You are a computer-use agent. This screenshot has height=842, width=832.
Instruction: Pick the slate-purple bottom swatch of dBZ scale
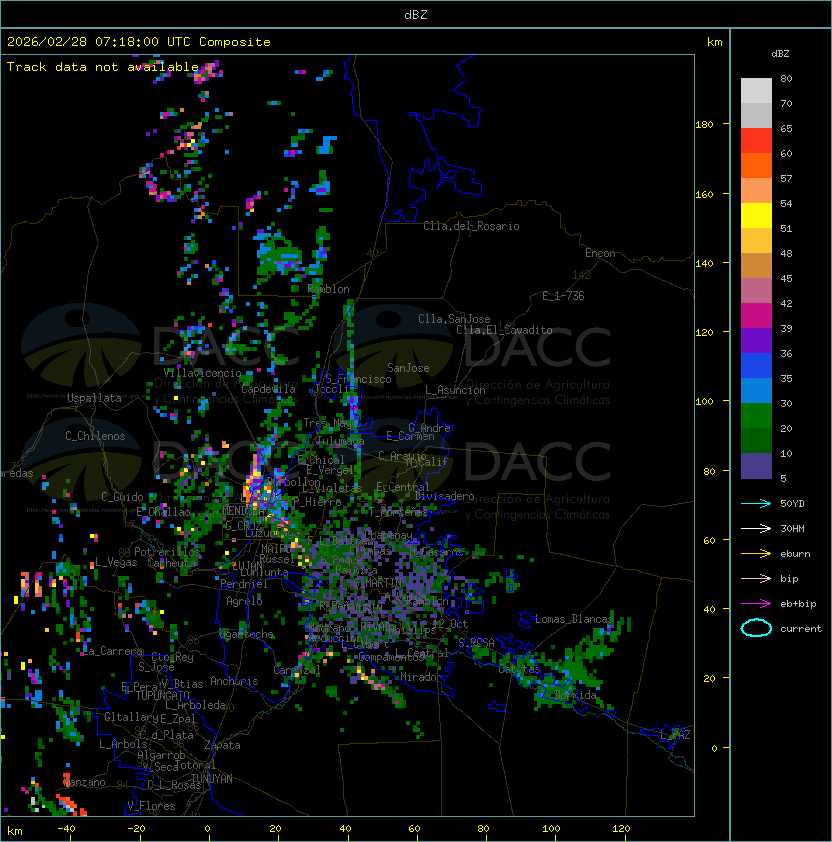tap(756, 466)
